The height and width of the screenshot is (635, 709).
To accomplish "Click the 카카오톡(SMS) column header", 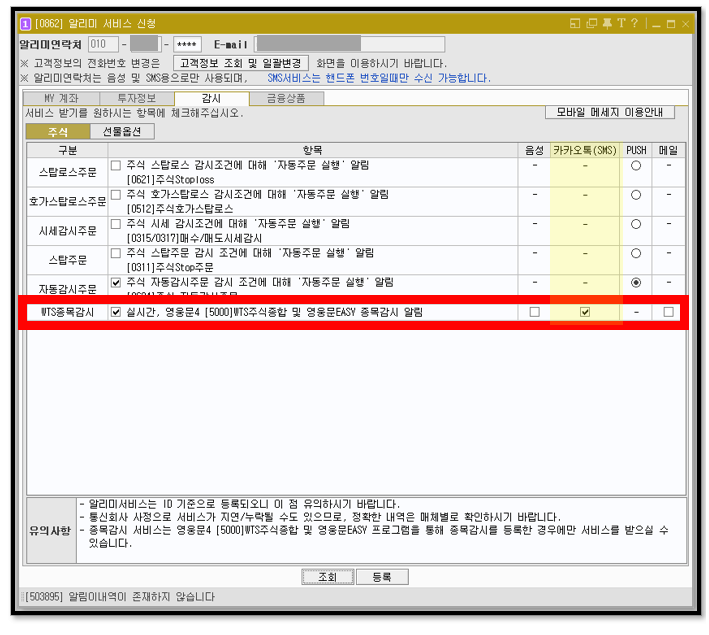I will [x=585, y=150].
